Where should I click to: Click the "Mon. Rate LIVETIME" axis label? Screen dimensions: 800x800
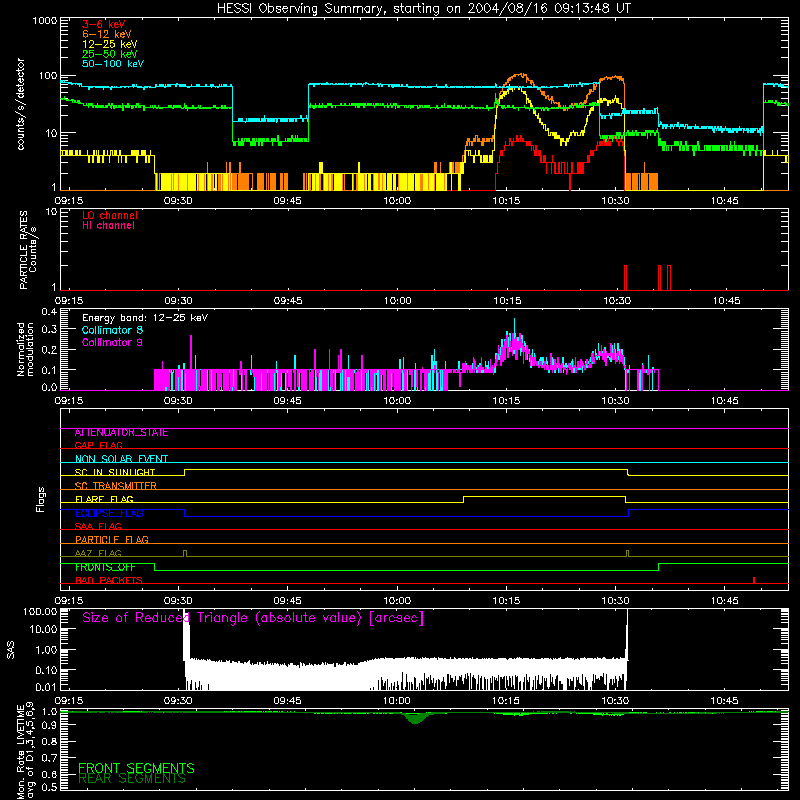pyautogui.click(x=20, y=751)
